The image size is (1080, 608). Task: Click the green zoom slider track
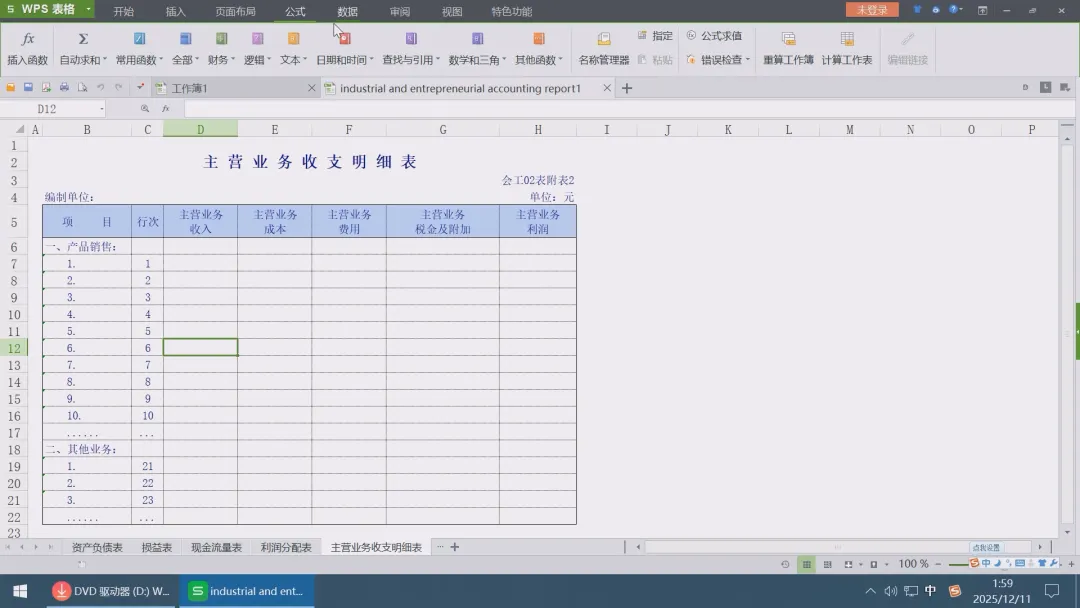point(959,565)
